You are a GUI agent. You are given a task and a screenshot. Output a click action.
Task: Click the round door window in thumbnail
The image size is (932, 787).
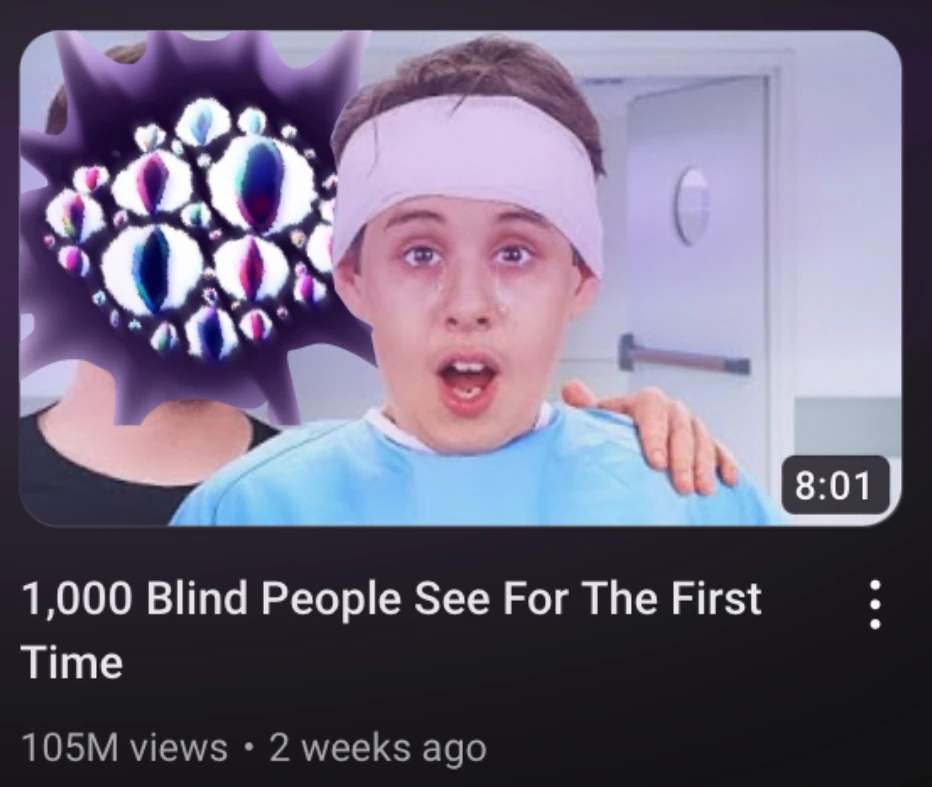691,206
